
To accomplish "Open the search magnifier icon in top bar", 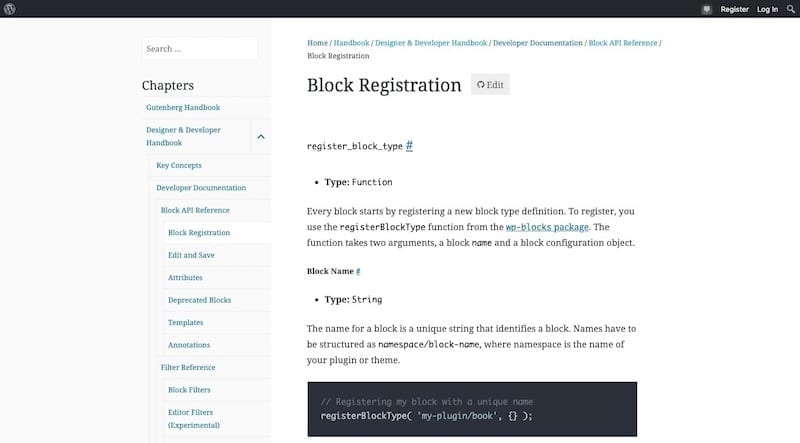I will coord(791,9).
